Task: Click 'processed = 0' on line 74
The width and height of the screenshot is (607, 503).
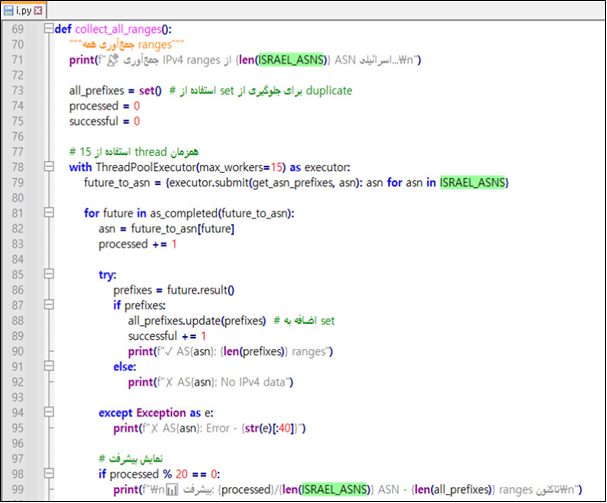Action: point(105,106)
